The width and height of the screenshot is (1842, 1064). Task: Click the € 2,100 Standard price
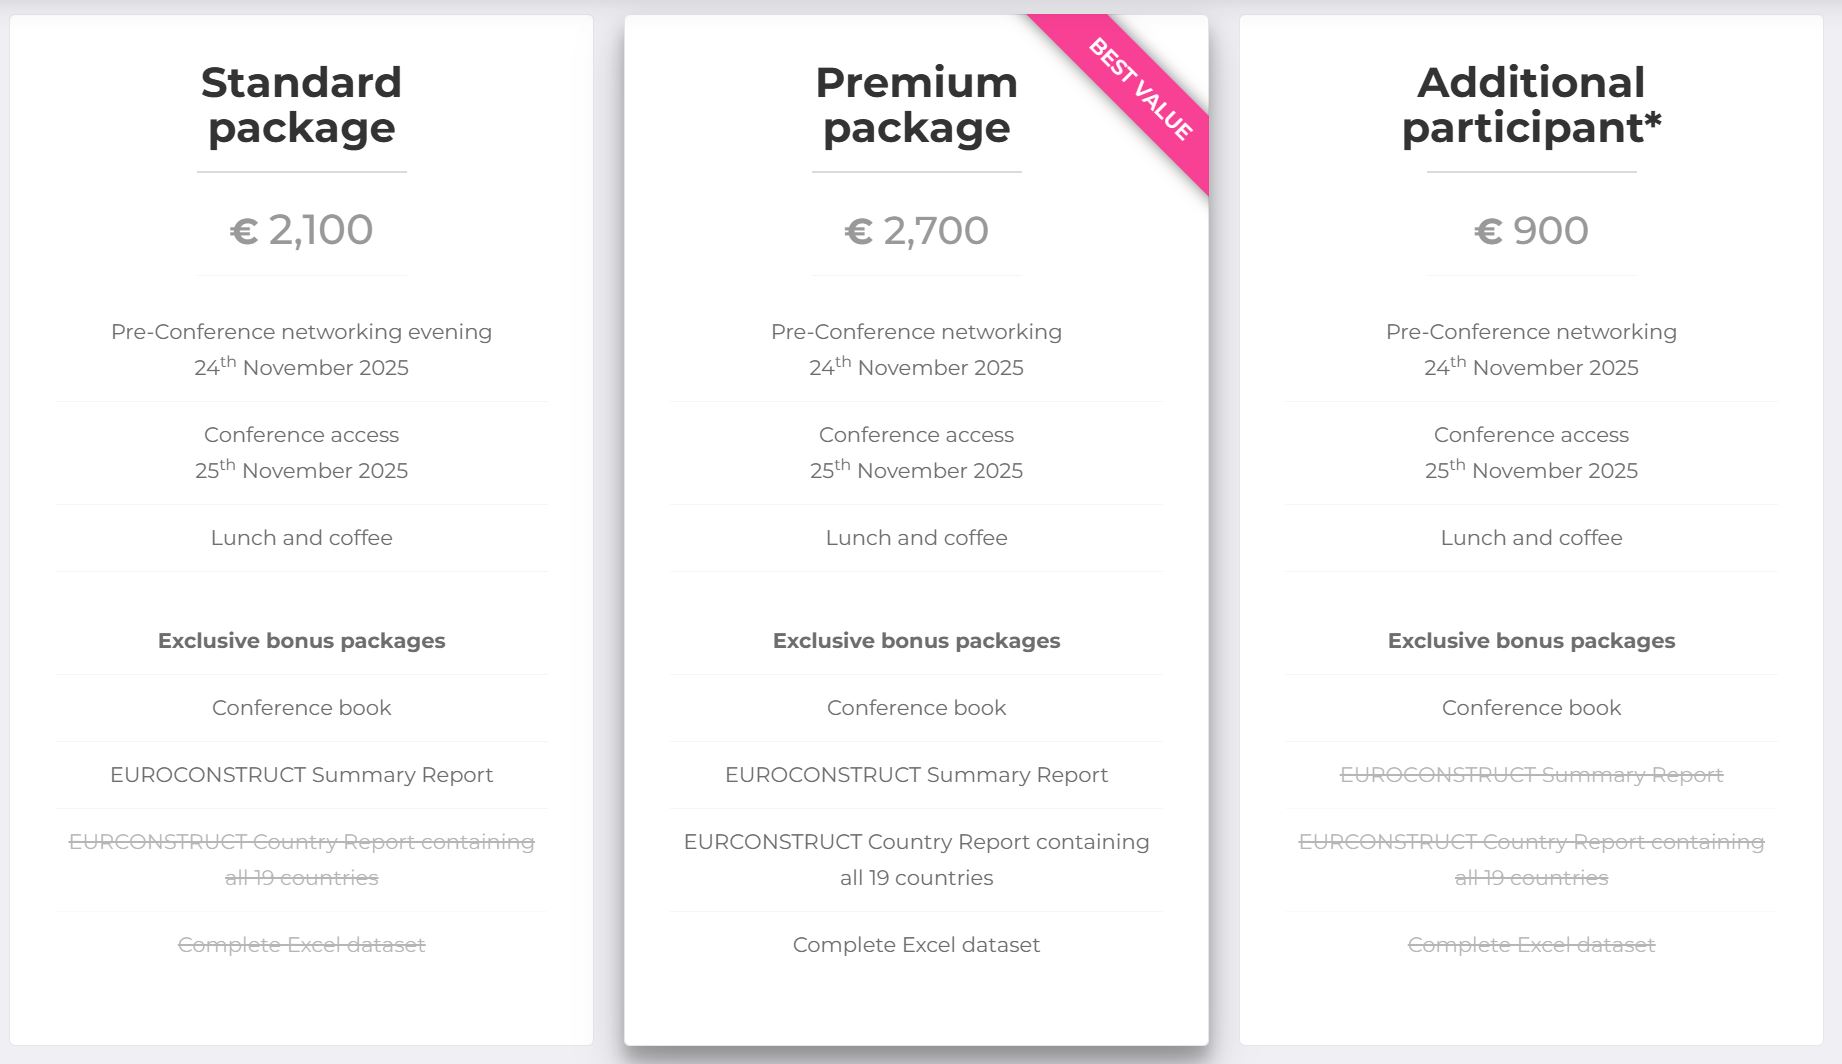click(301, 230)
